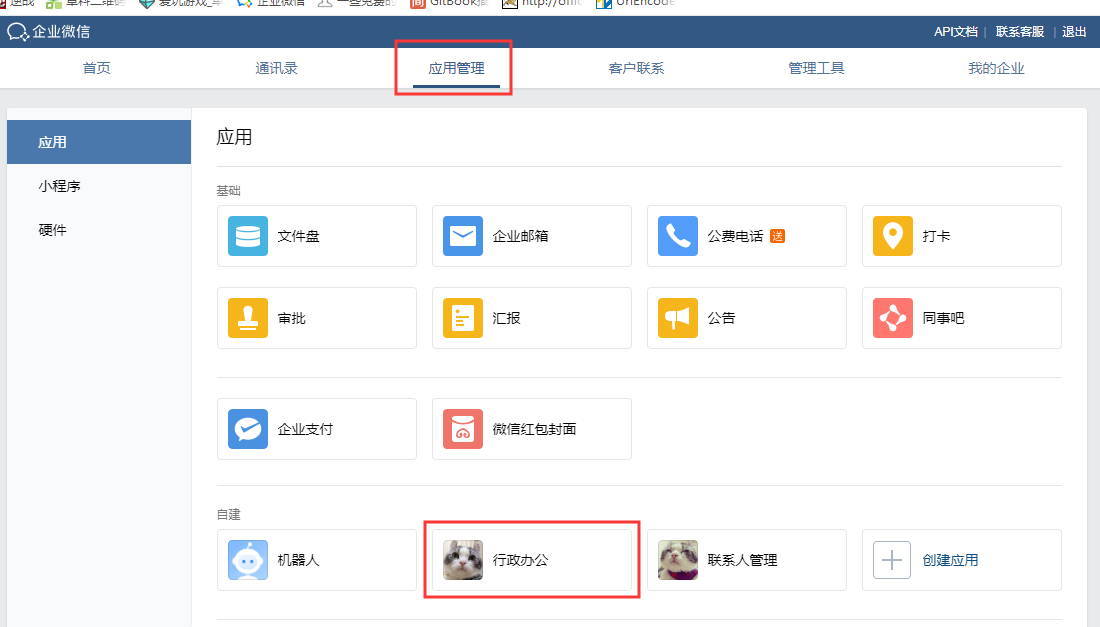Screen dimensions: 1100x627
Task: Click the 退出 logout link
Action: pyautogui.click(x=1074, y=32)
